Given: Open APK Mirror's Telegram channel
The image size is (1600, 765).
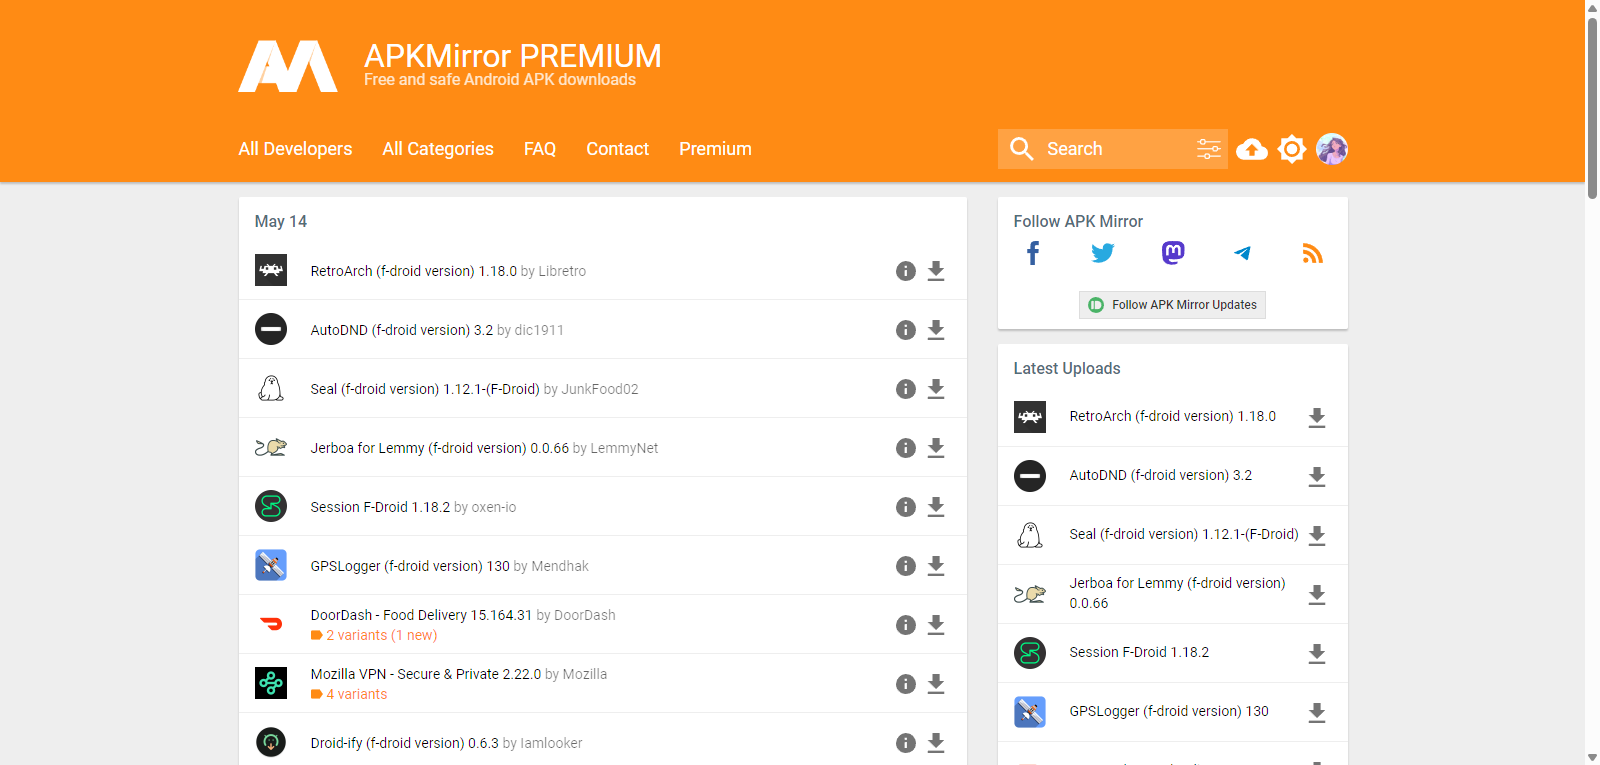Looking at the screenshot, I should pos(1242,254).
